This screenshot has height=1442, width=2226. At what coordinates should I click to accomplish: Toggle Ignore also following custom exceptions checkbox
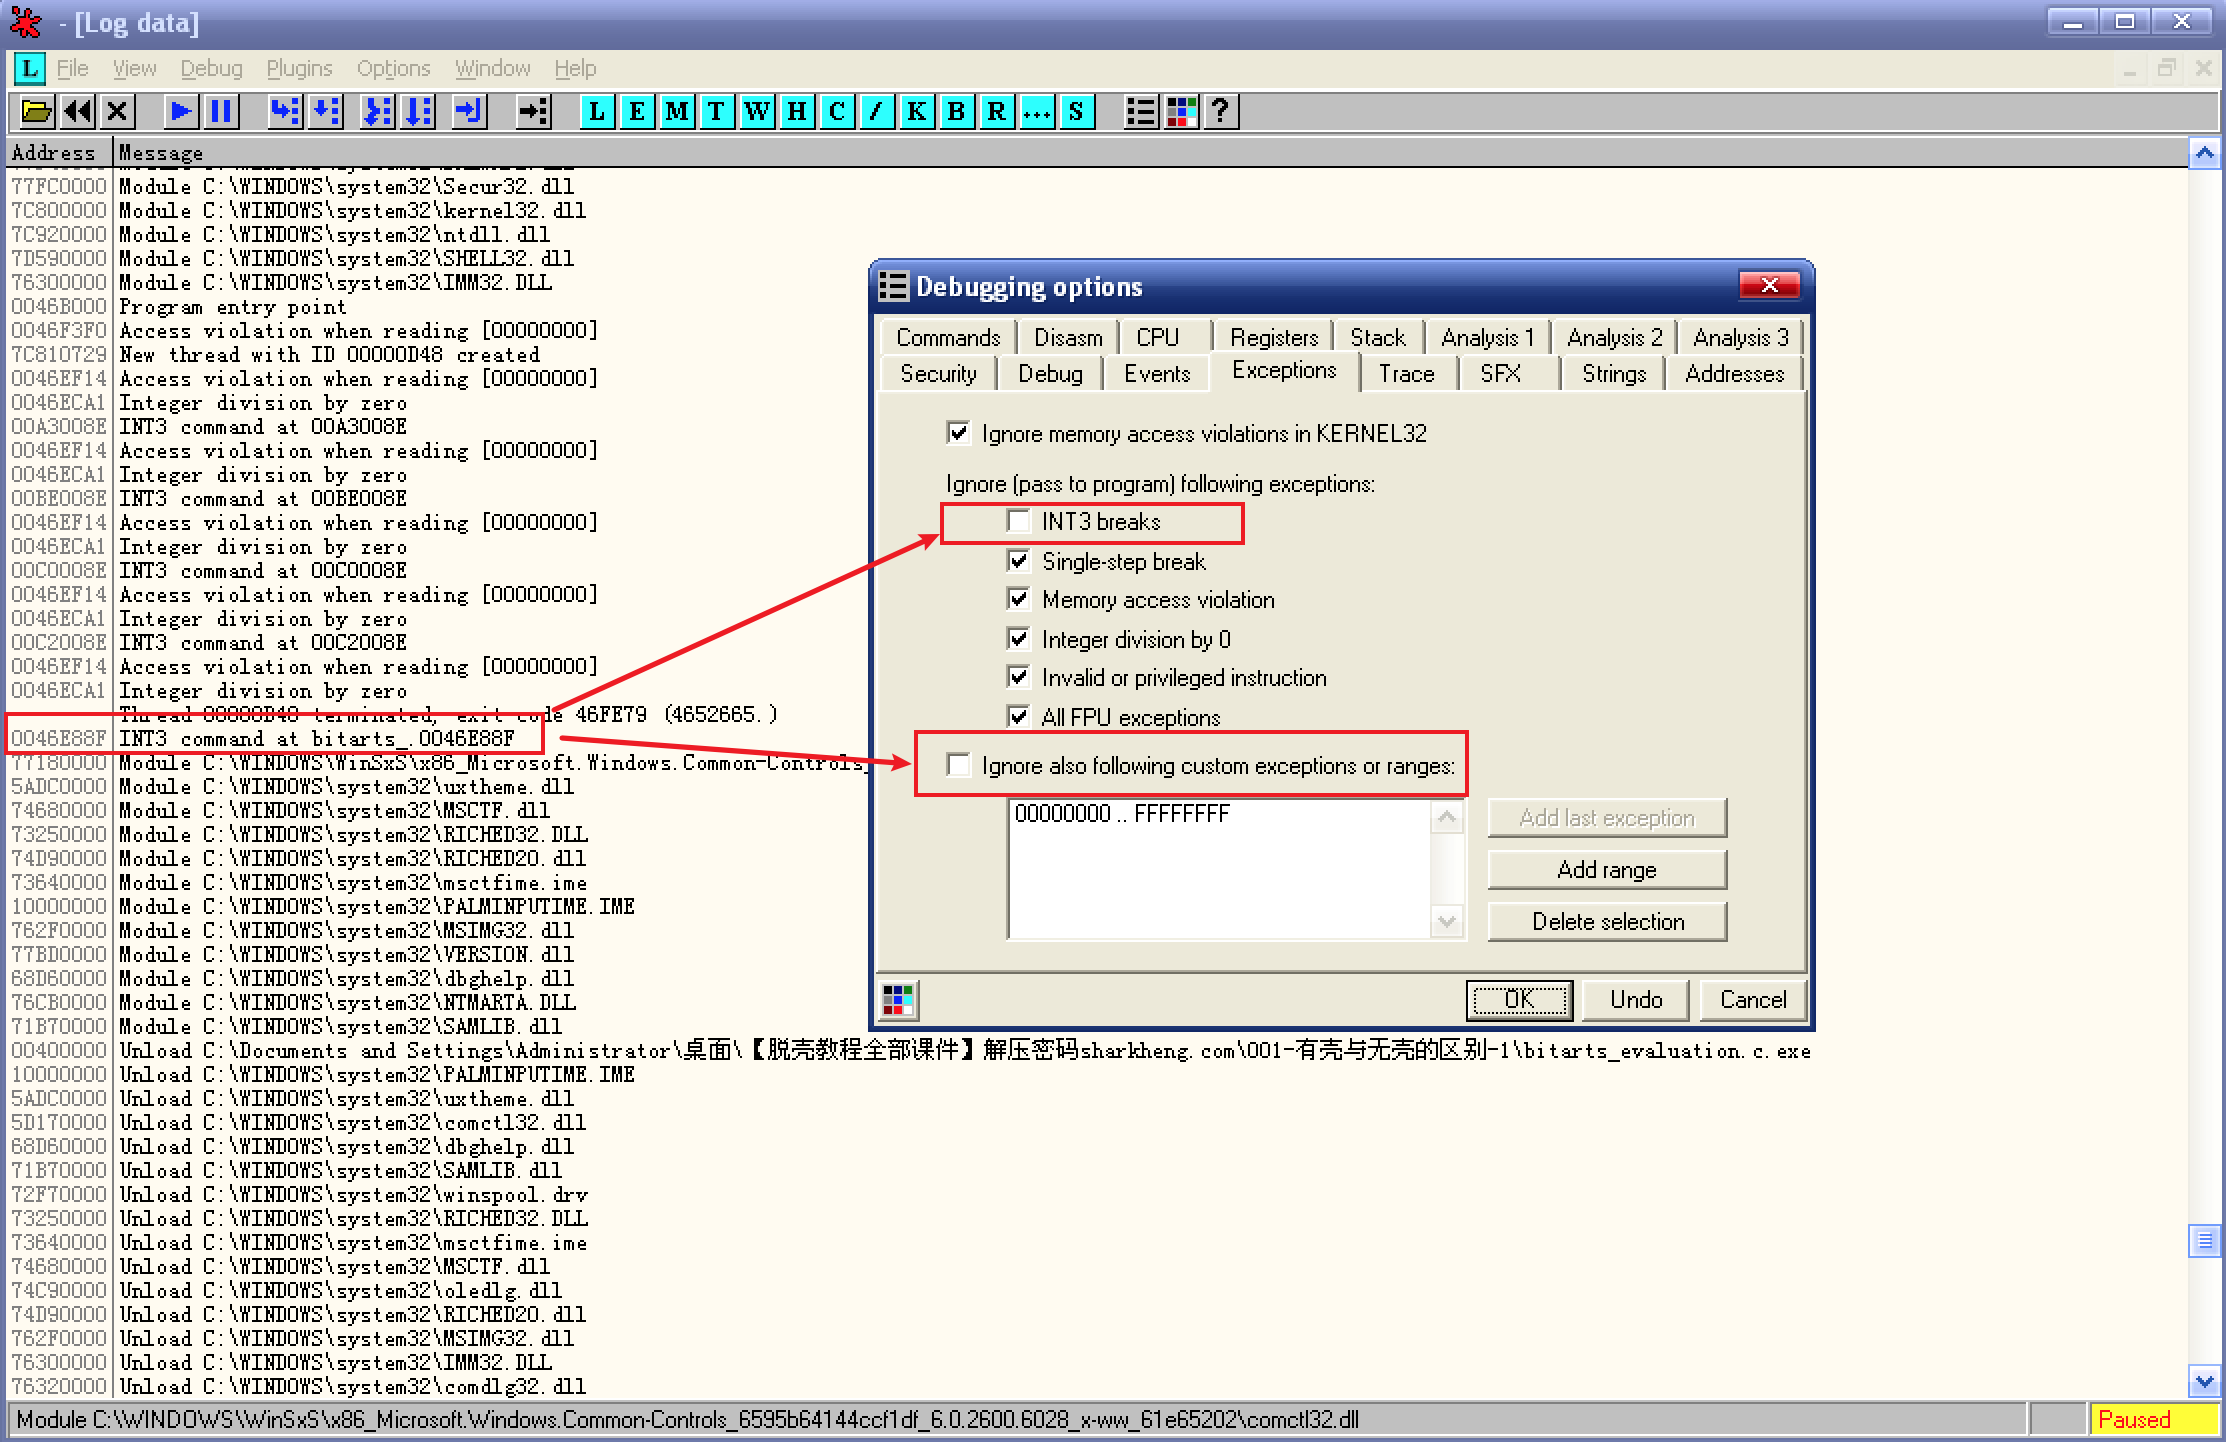coord(959,765)
